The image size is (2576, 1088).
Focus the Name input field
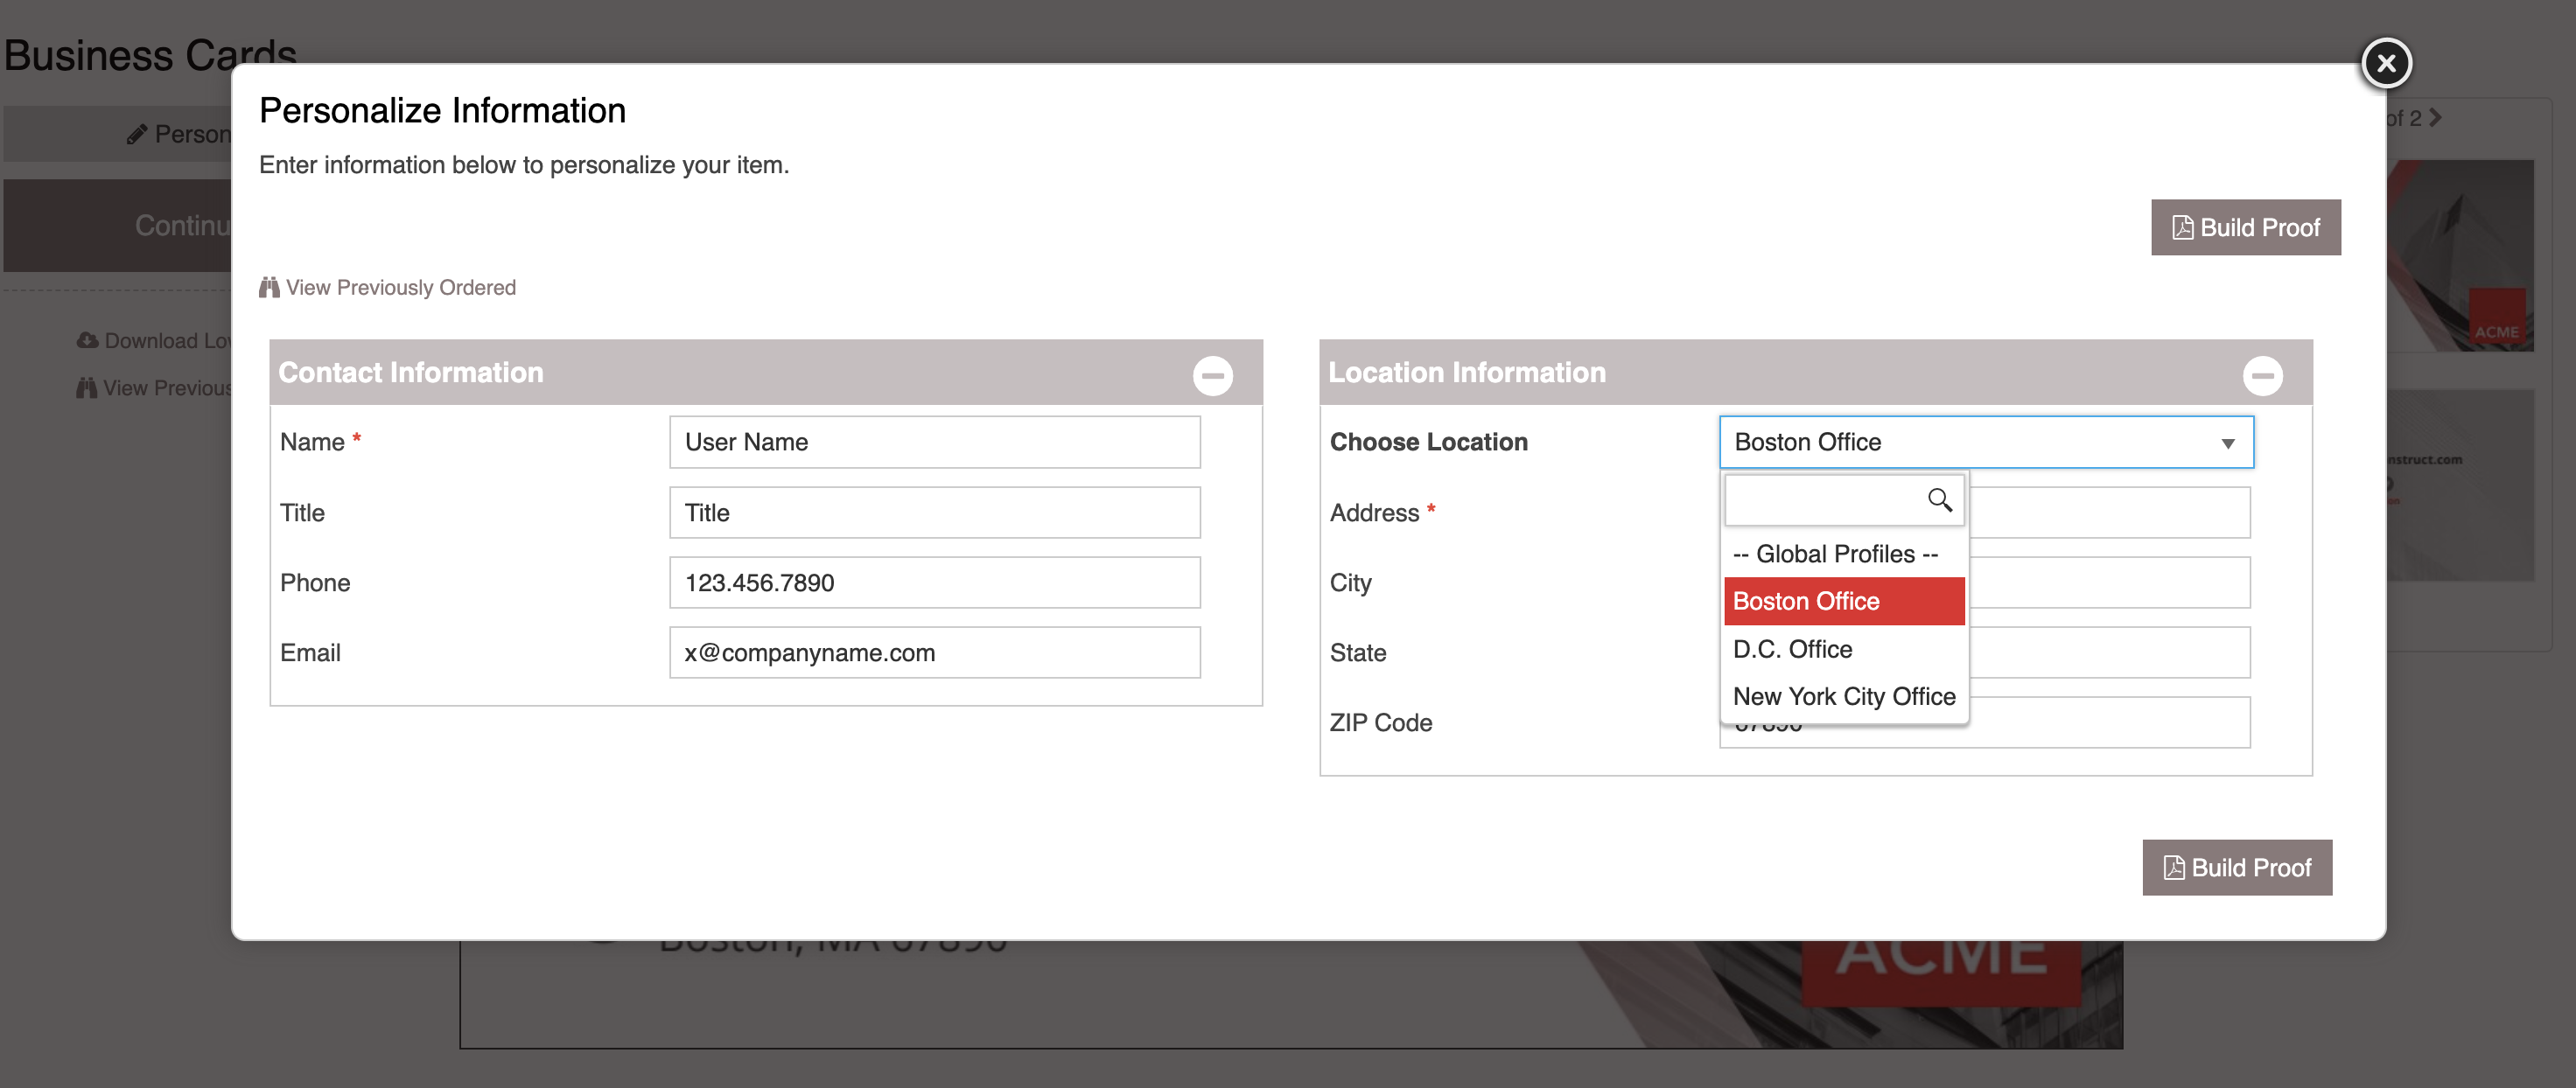tap(934, 442)
